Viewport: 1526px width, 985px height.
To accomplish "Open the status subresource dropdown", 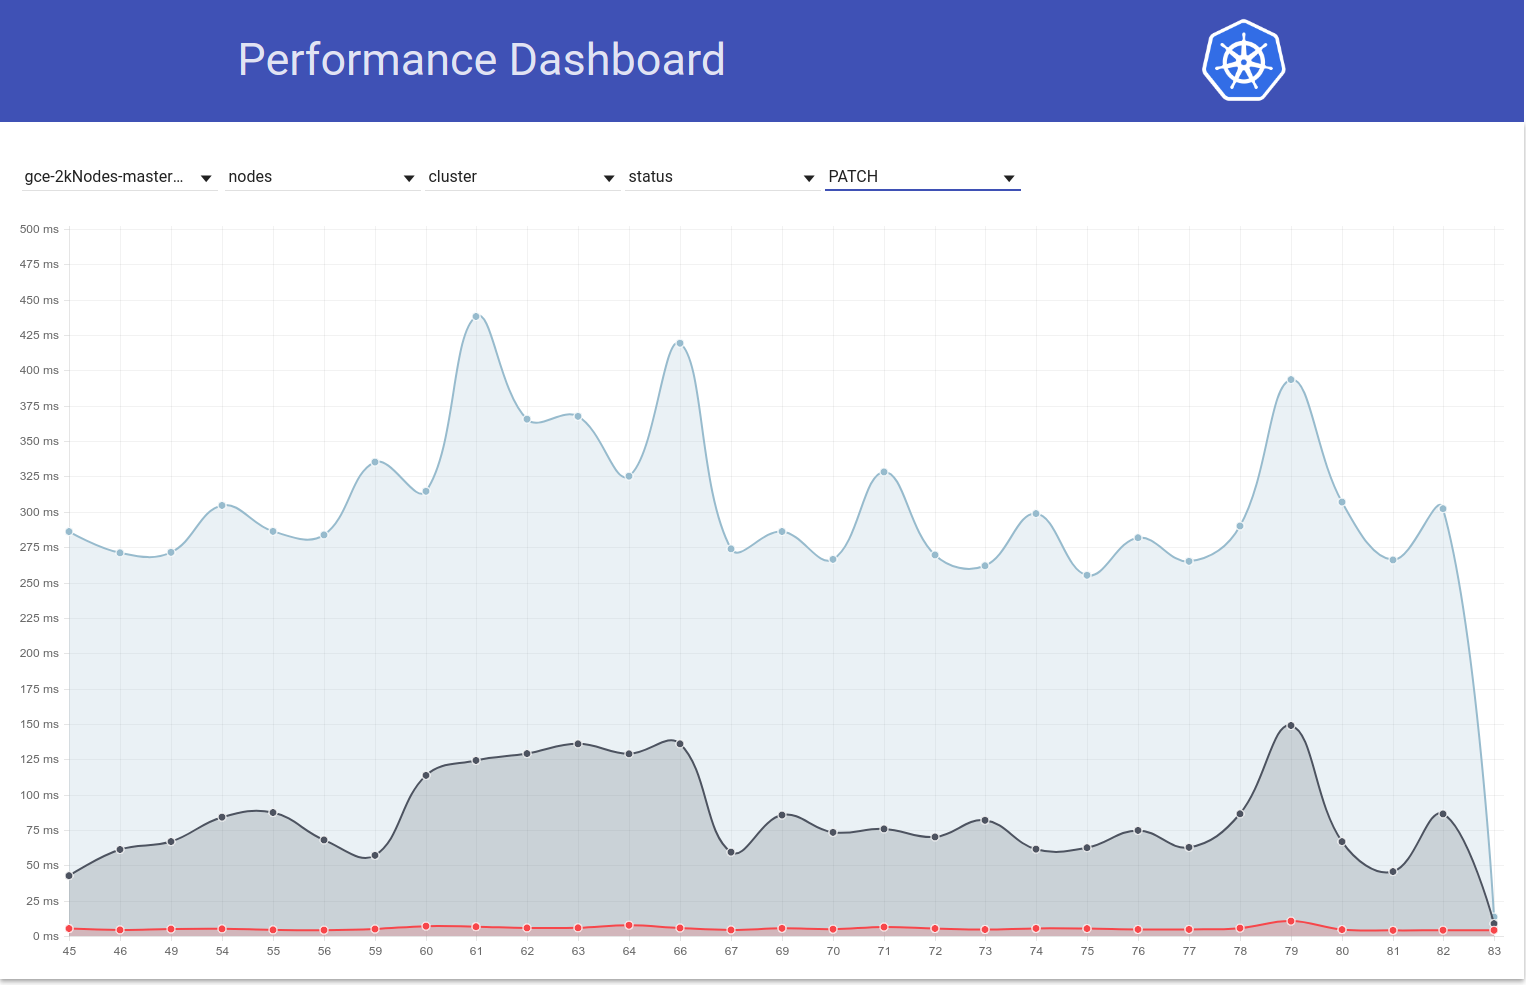I will click(721, 177).
